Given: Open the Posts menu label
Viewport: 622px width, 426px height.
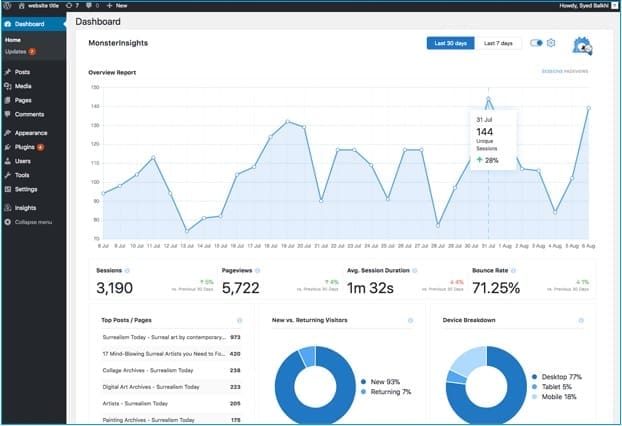Looking at the screenshot, I should click(x=22, y=72).
